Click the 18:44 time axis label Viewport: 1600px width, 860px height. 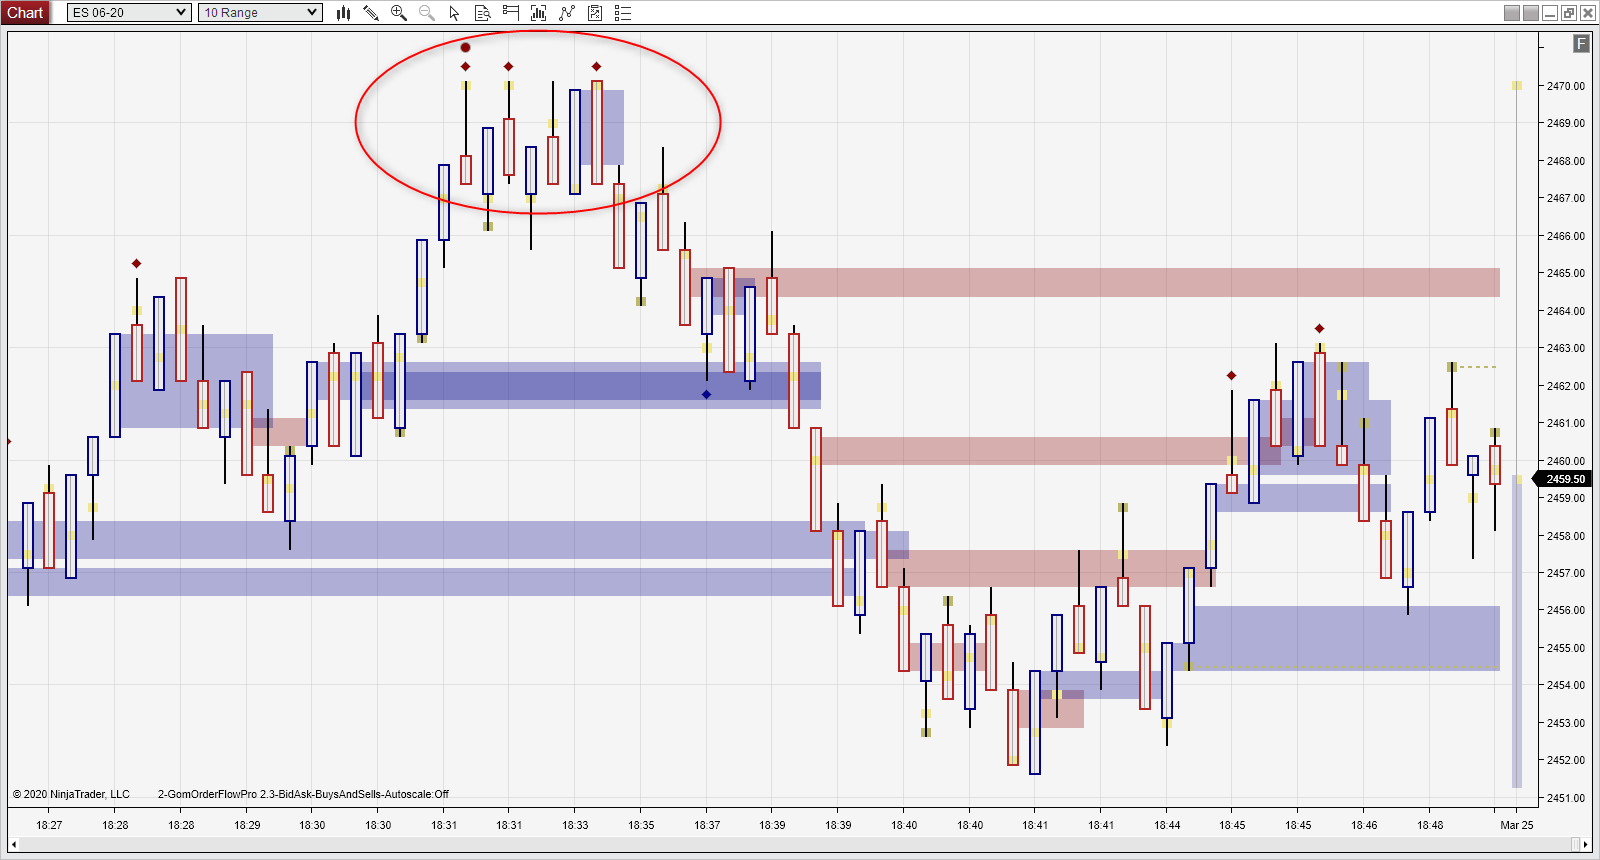1167,825
